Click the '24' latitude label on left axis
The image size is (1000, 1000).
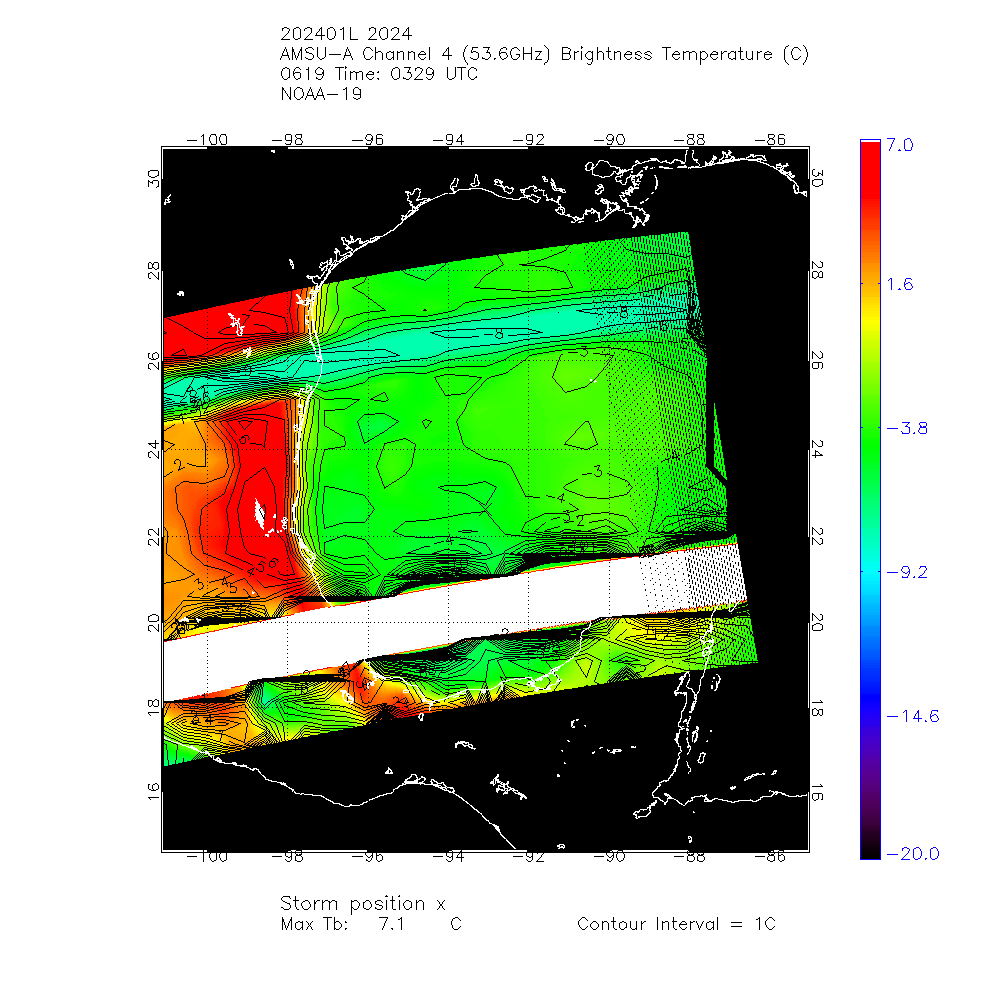pyautogui.click(x=154, y=449)
